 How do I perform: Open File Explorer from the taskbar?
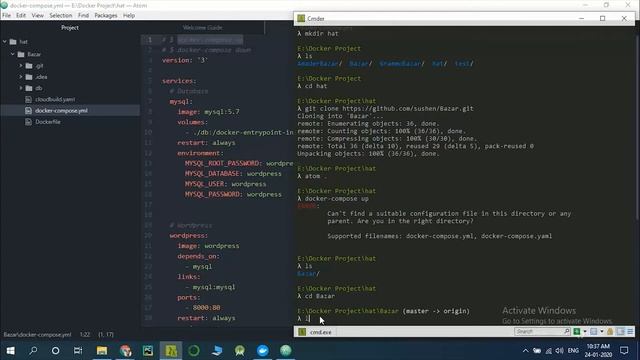coord(102,350)
